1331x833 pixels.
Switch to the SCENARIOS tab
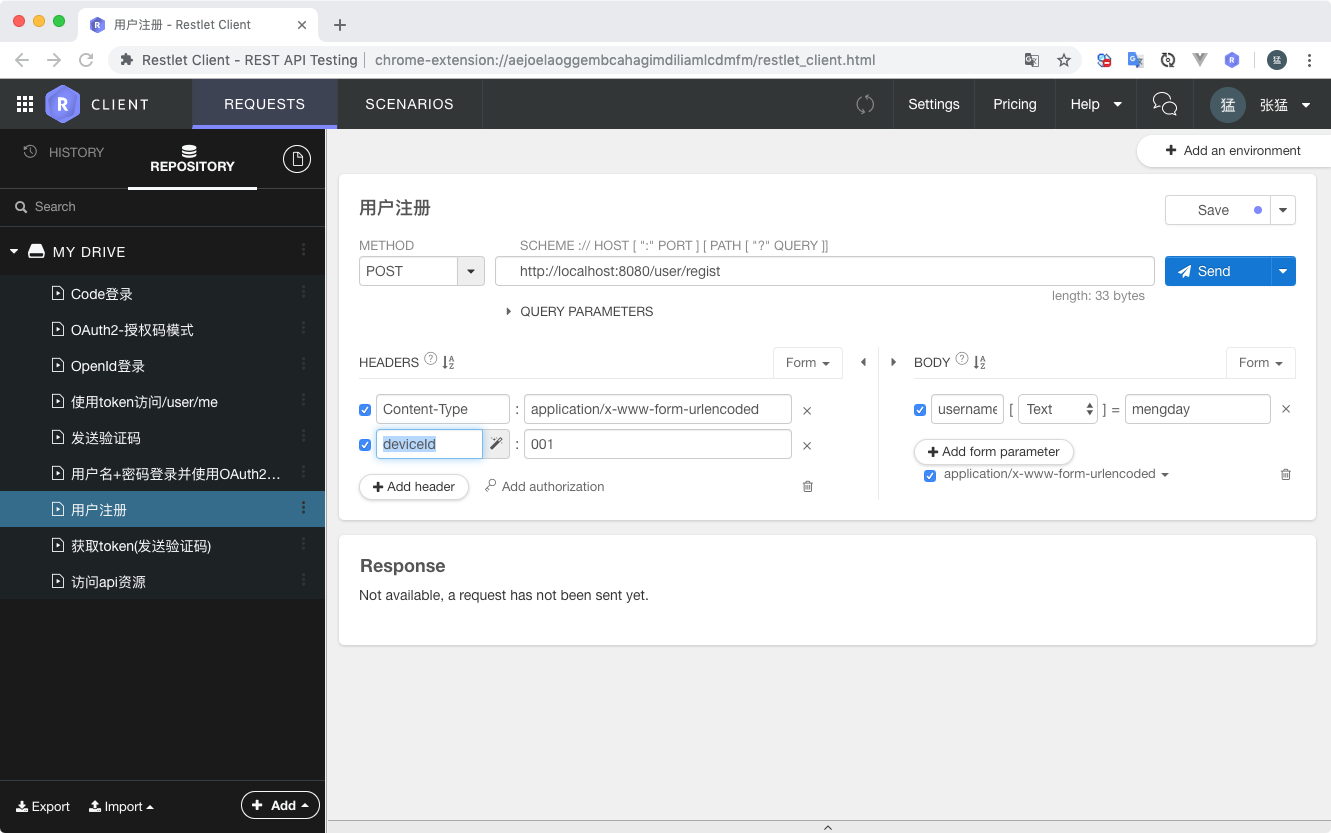point(409,104)
